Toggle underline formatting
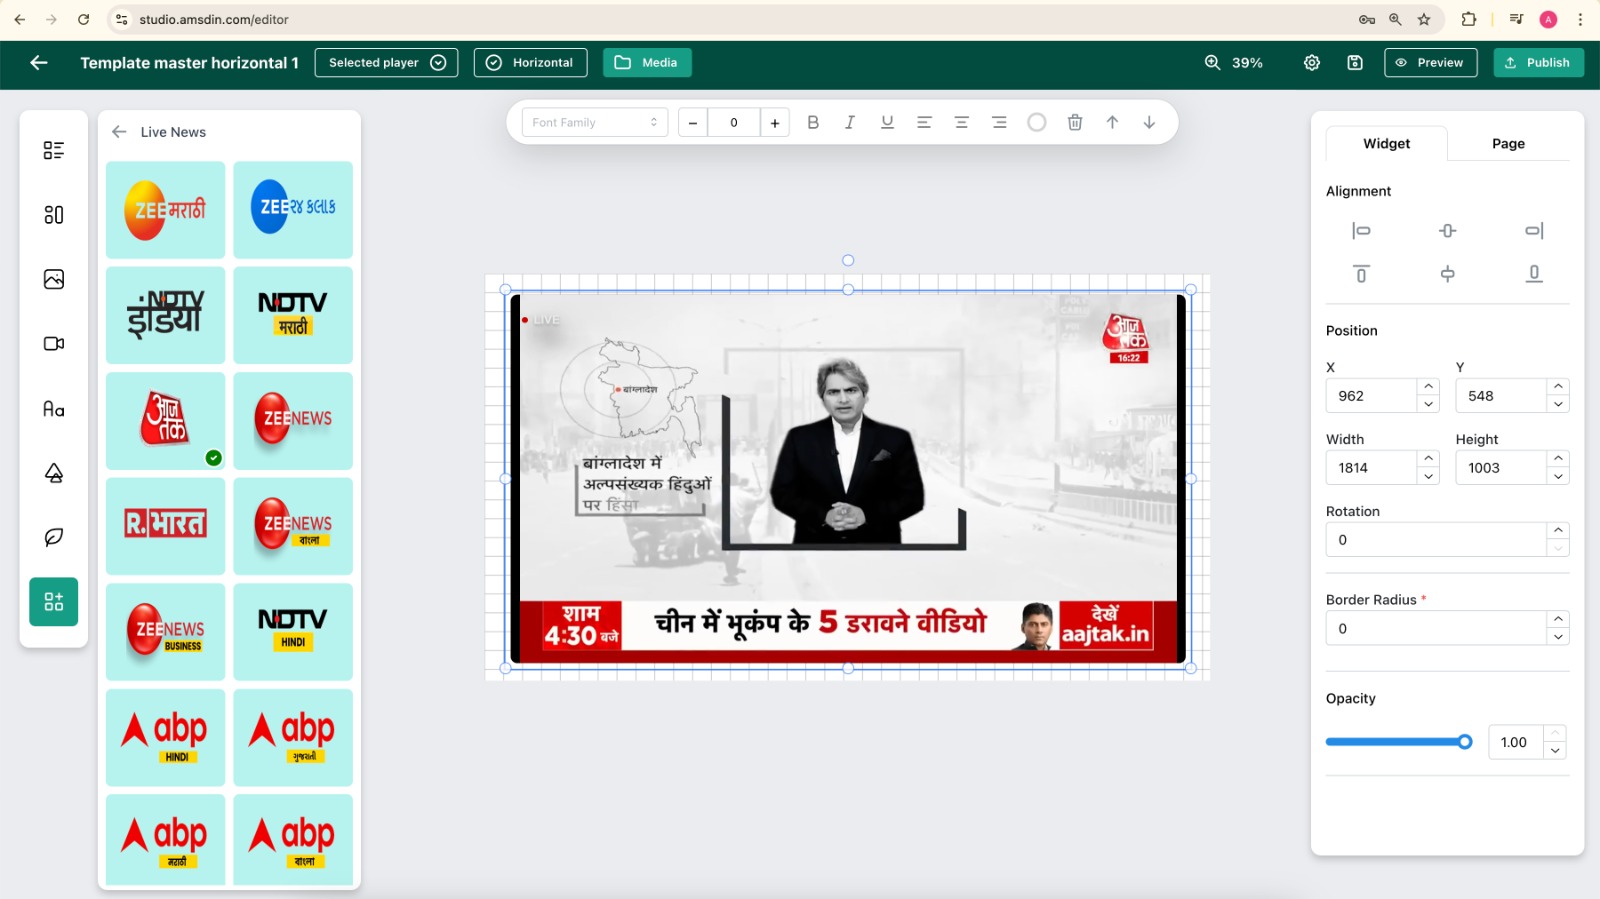This screenshot has height=899, width=1600. pyautogui.click(x=887, y=122)
